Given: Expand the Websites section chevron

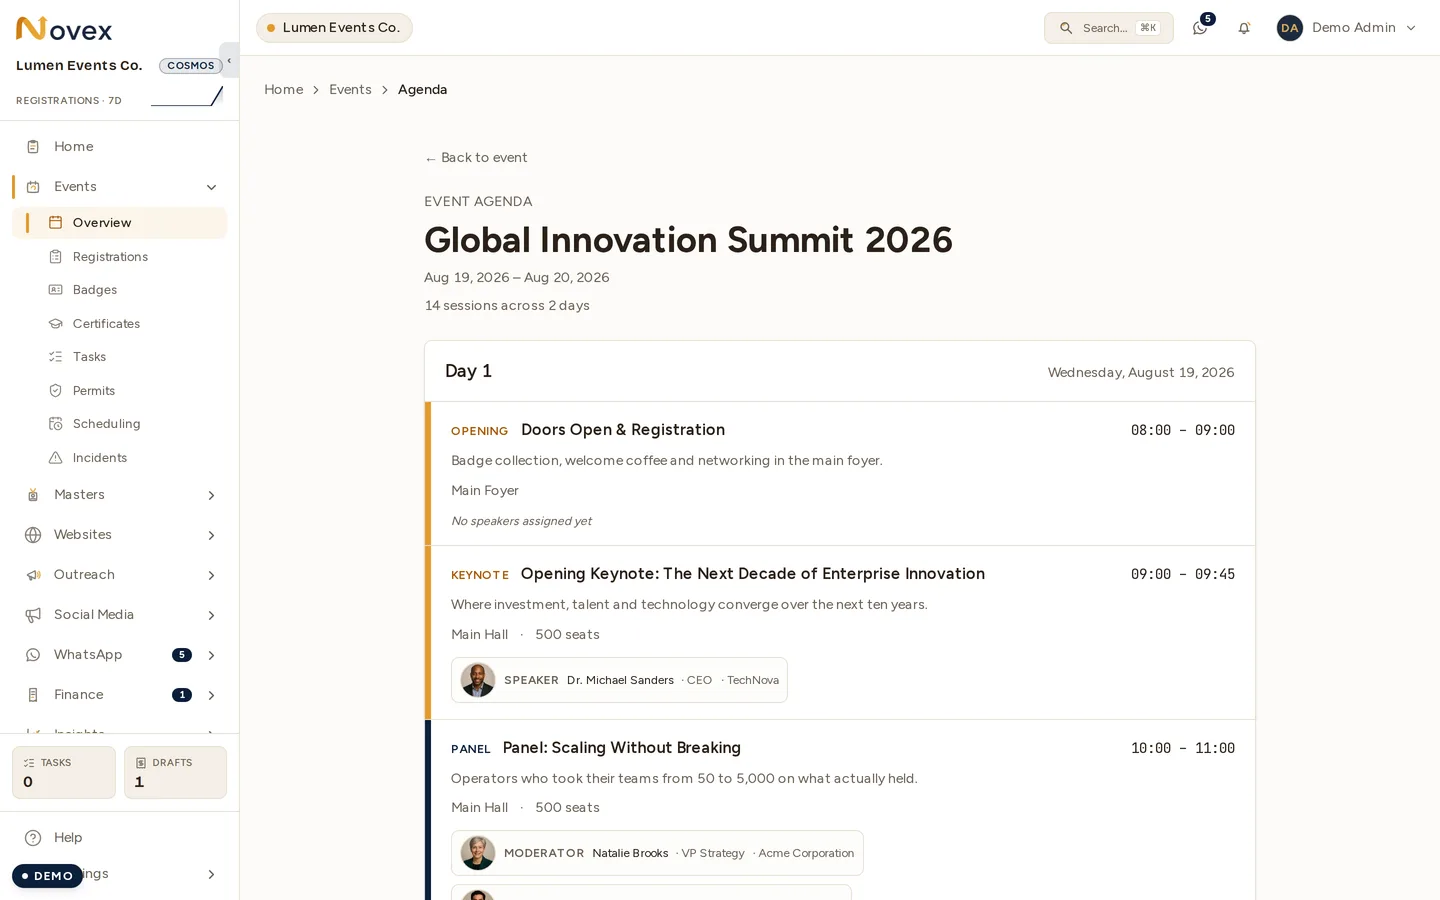Looking at the screenshot, I should click(x=211, y=535).
